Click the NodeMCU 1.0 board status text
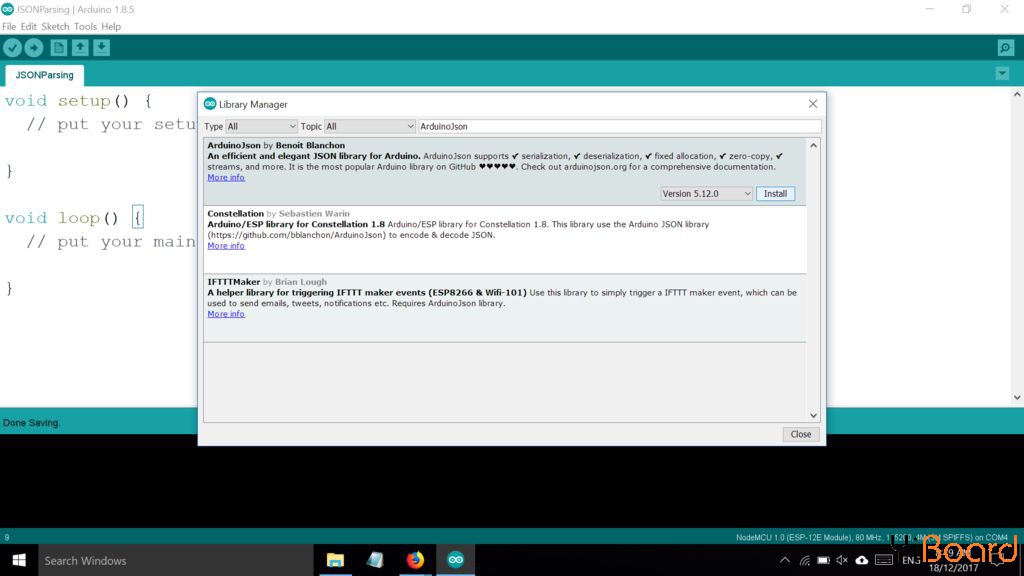The width and height of the screenshot is (1024, 576). (872, 537)
